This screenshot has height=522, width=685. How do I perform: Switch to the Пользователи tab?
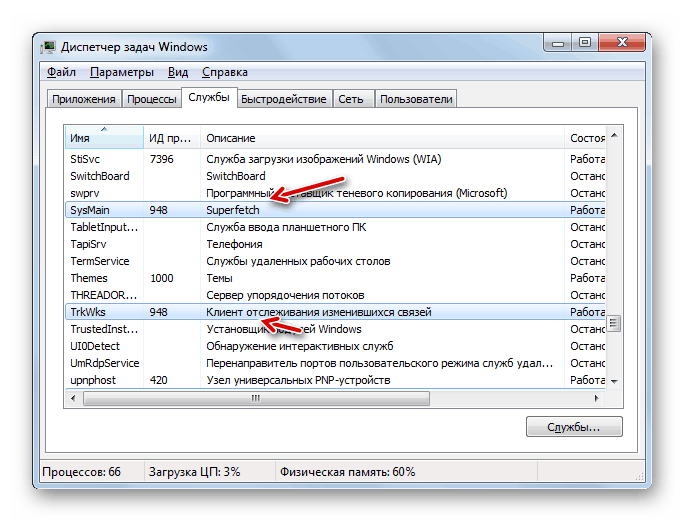(x=416, y=99)
